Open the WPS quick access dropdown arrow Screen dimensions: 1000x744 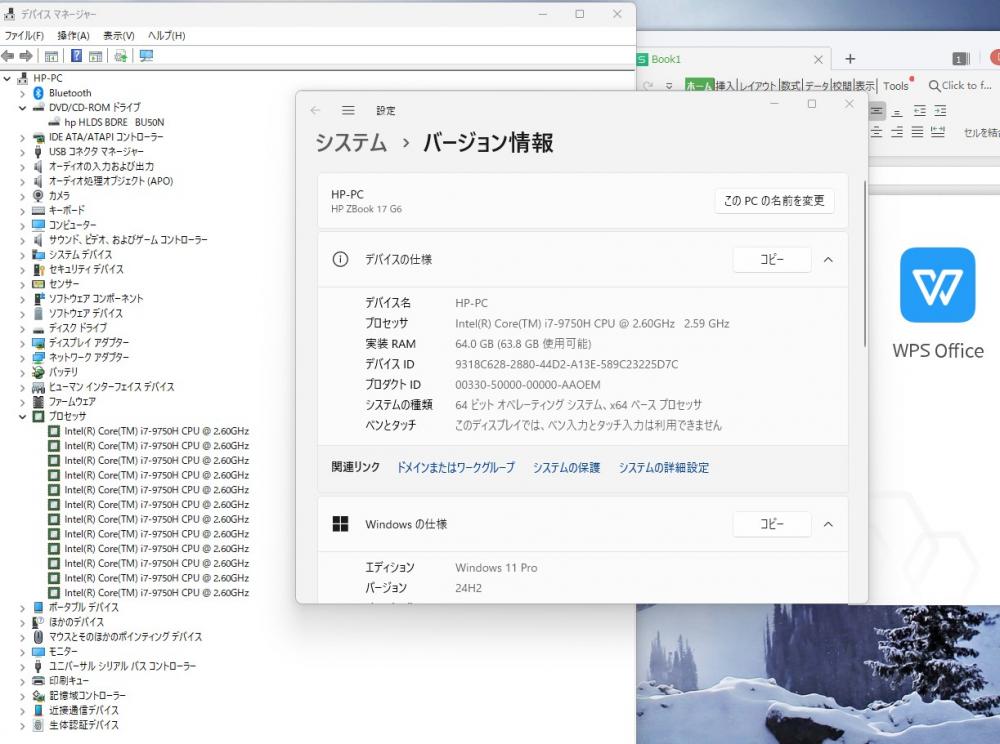coord(669,85)
